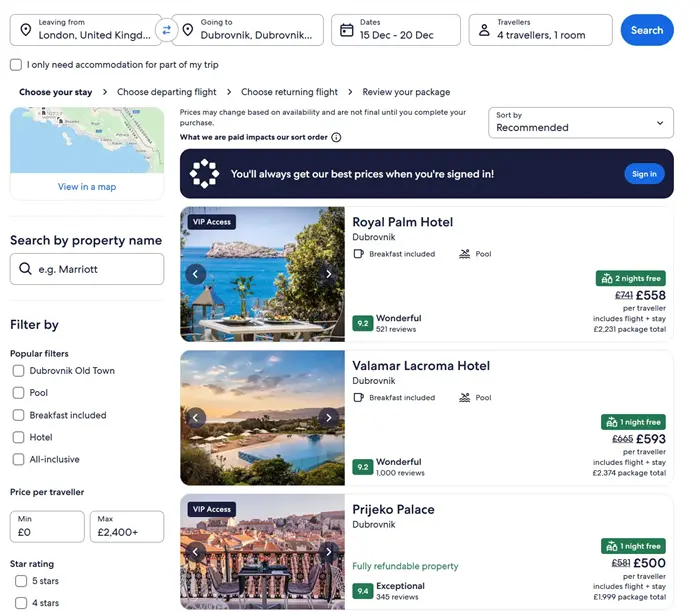Open the Dates picker field

point(396,30)
